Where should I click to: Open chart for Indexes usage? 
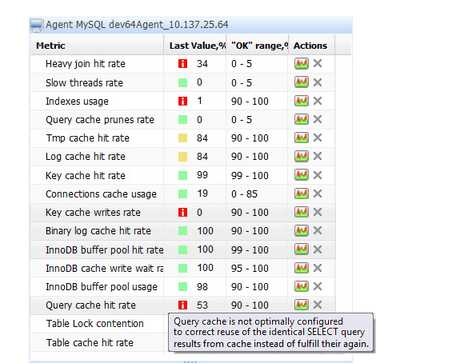point(301,101)
